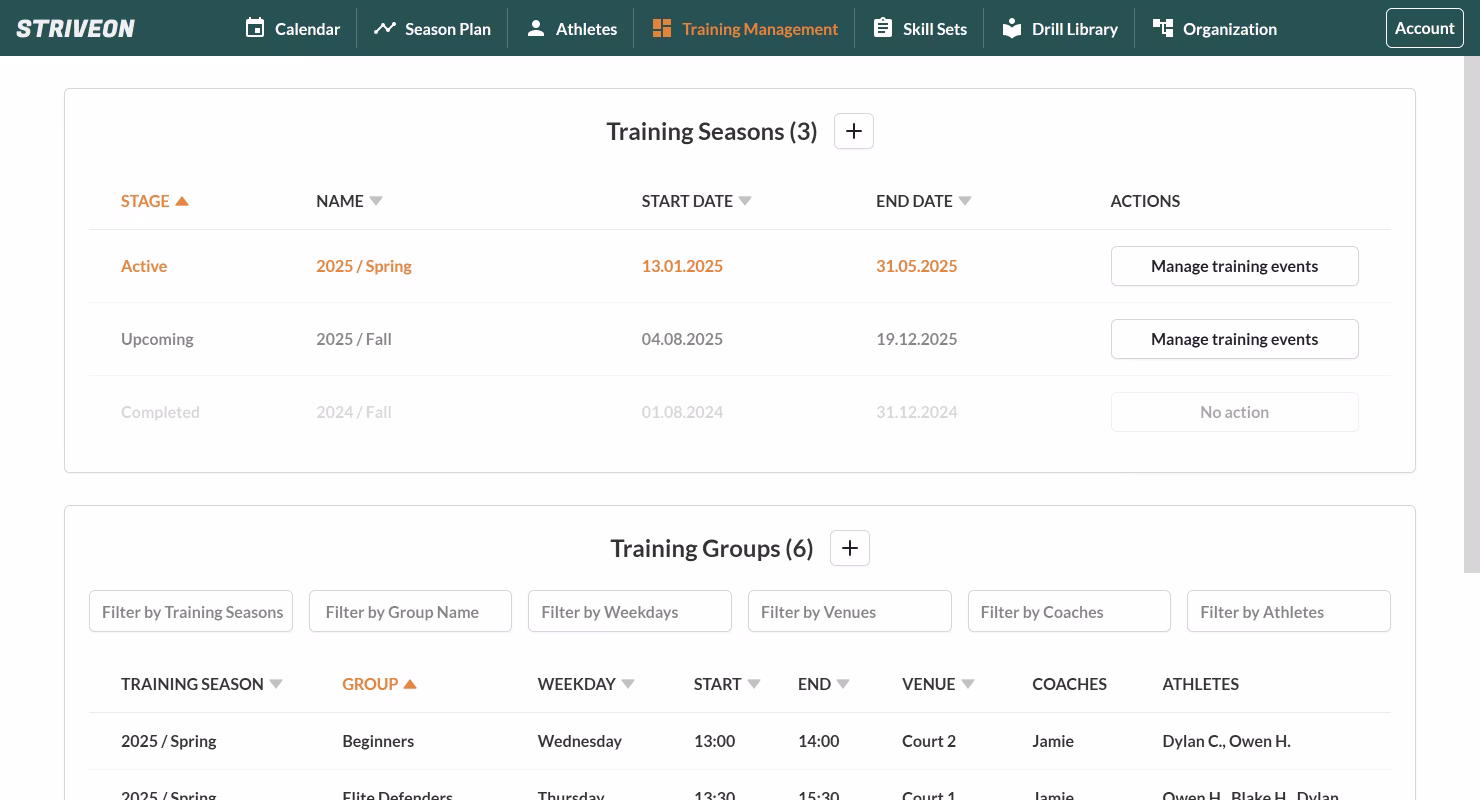Click the page vertical scrollbar
The height and width of the screenshot is (800, 1480).
click(x=1471, y=314)
